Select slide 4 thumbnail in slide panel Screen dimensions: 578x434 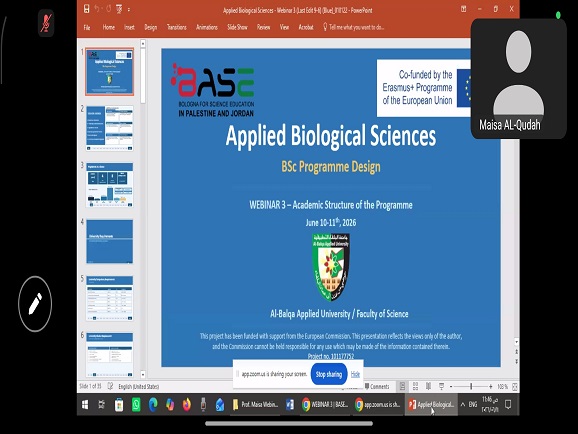pyautogui.click(x=109, y=242)
